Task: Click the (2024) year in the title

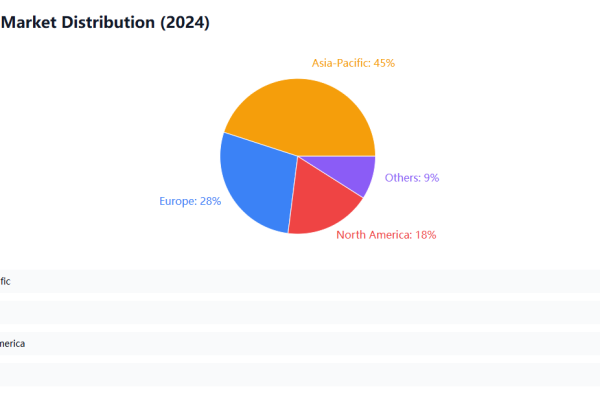Action: coord(185,22)
